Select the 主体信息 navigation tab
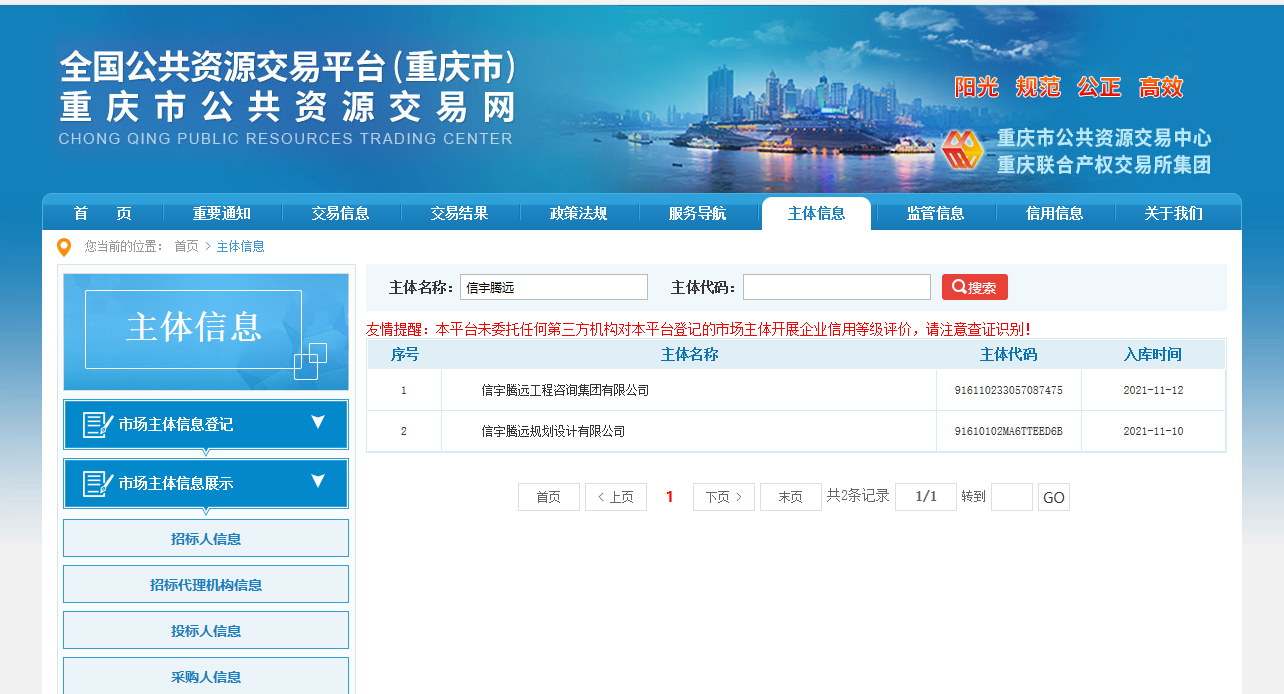 816,212
